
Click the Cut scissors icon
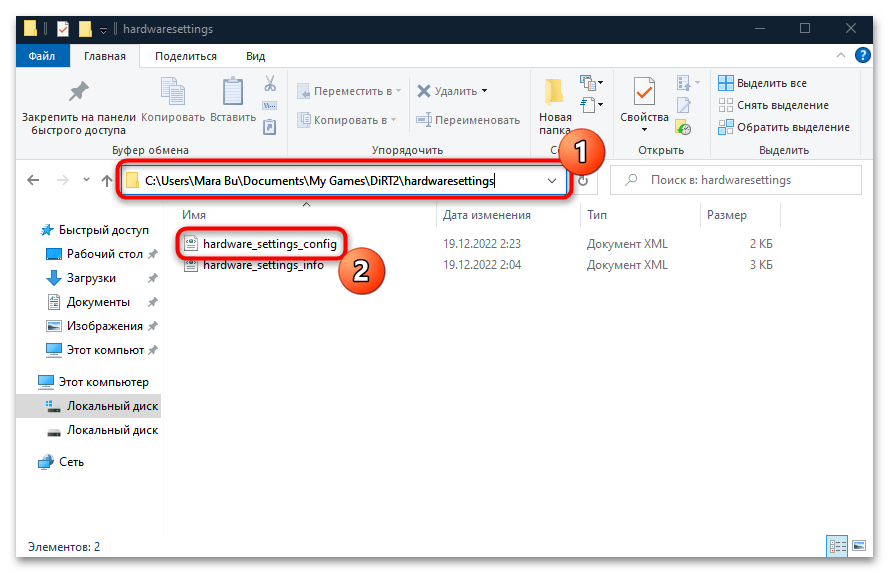[270, 83]
